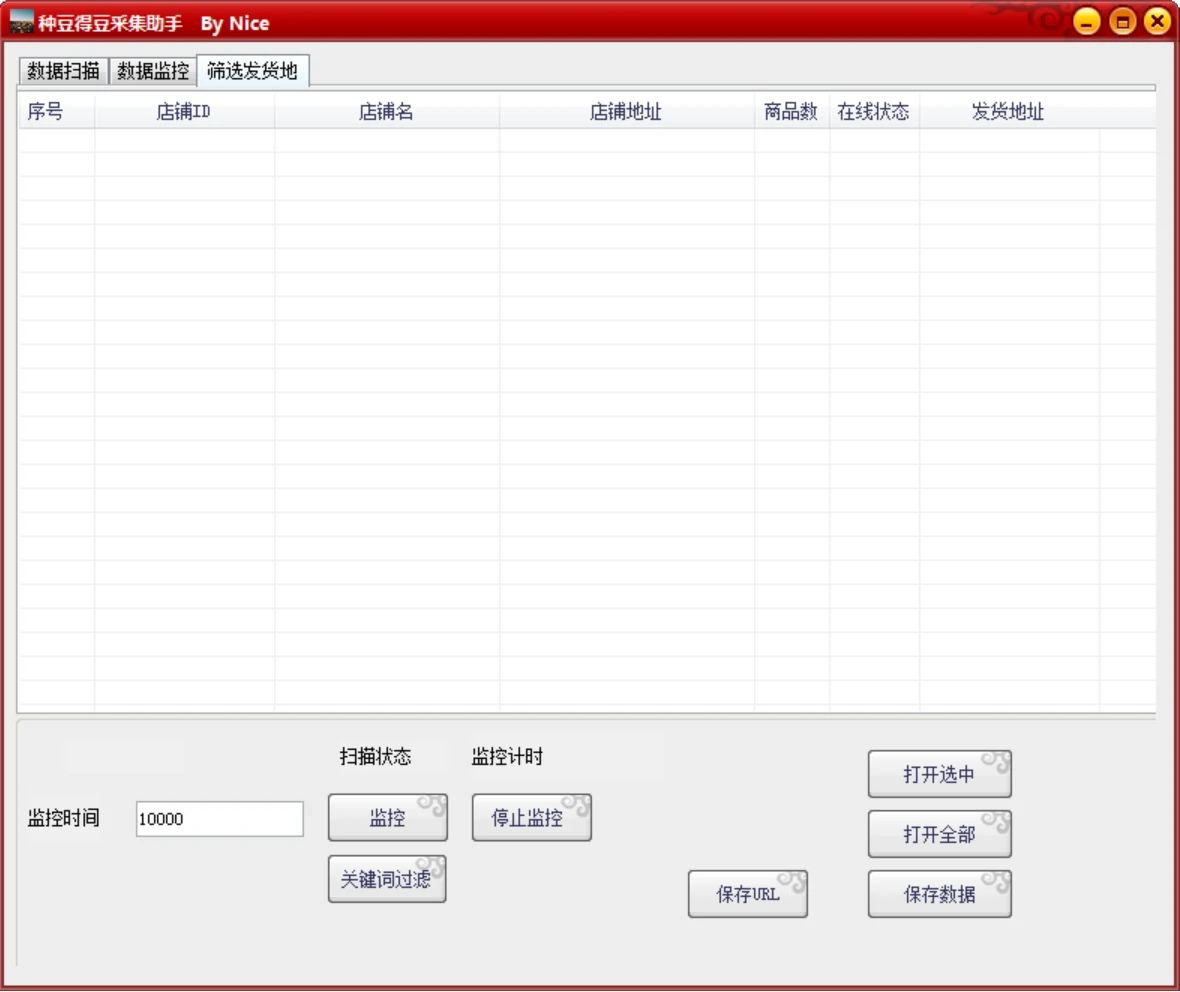Sort by 商品数 column header
Image resolution: width=1180 pixels, height=992 pixels.
tap(792, 111)
